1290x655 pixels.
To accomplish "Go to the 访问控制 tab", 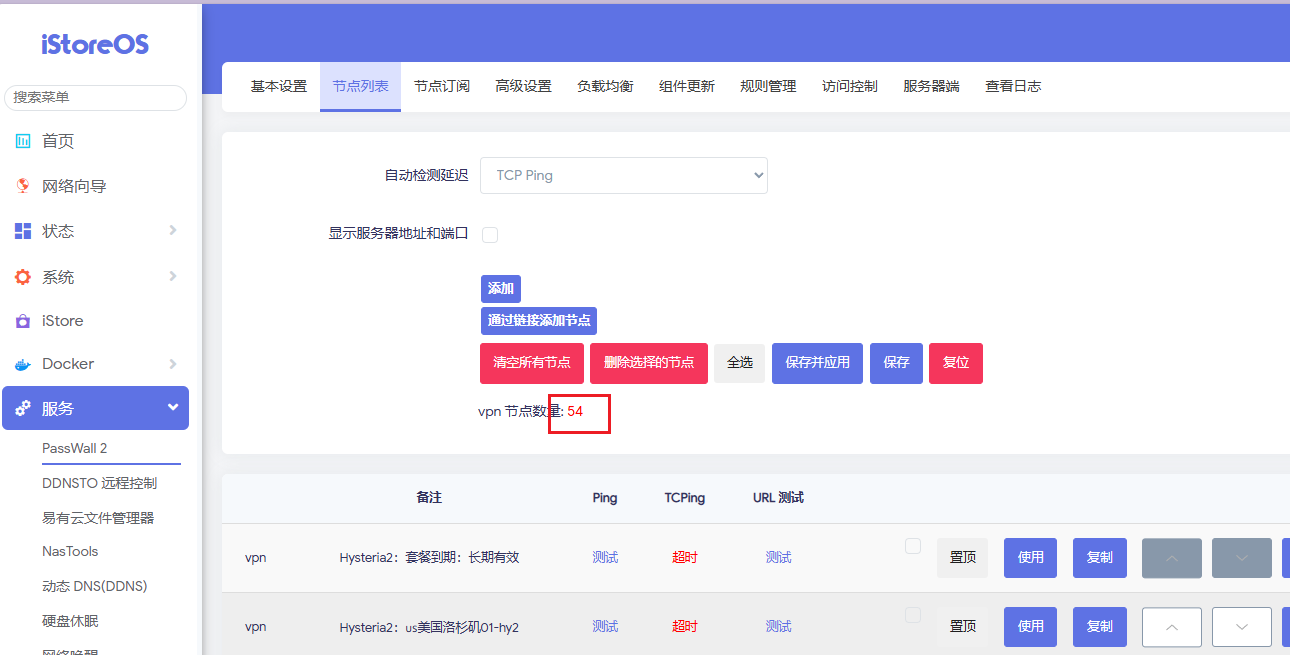I will tap(850, 86).
